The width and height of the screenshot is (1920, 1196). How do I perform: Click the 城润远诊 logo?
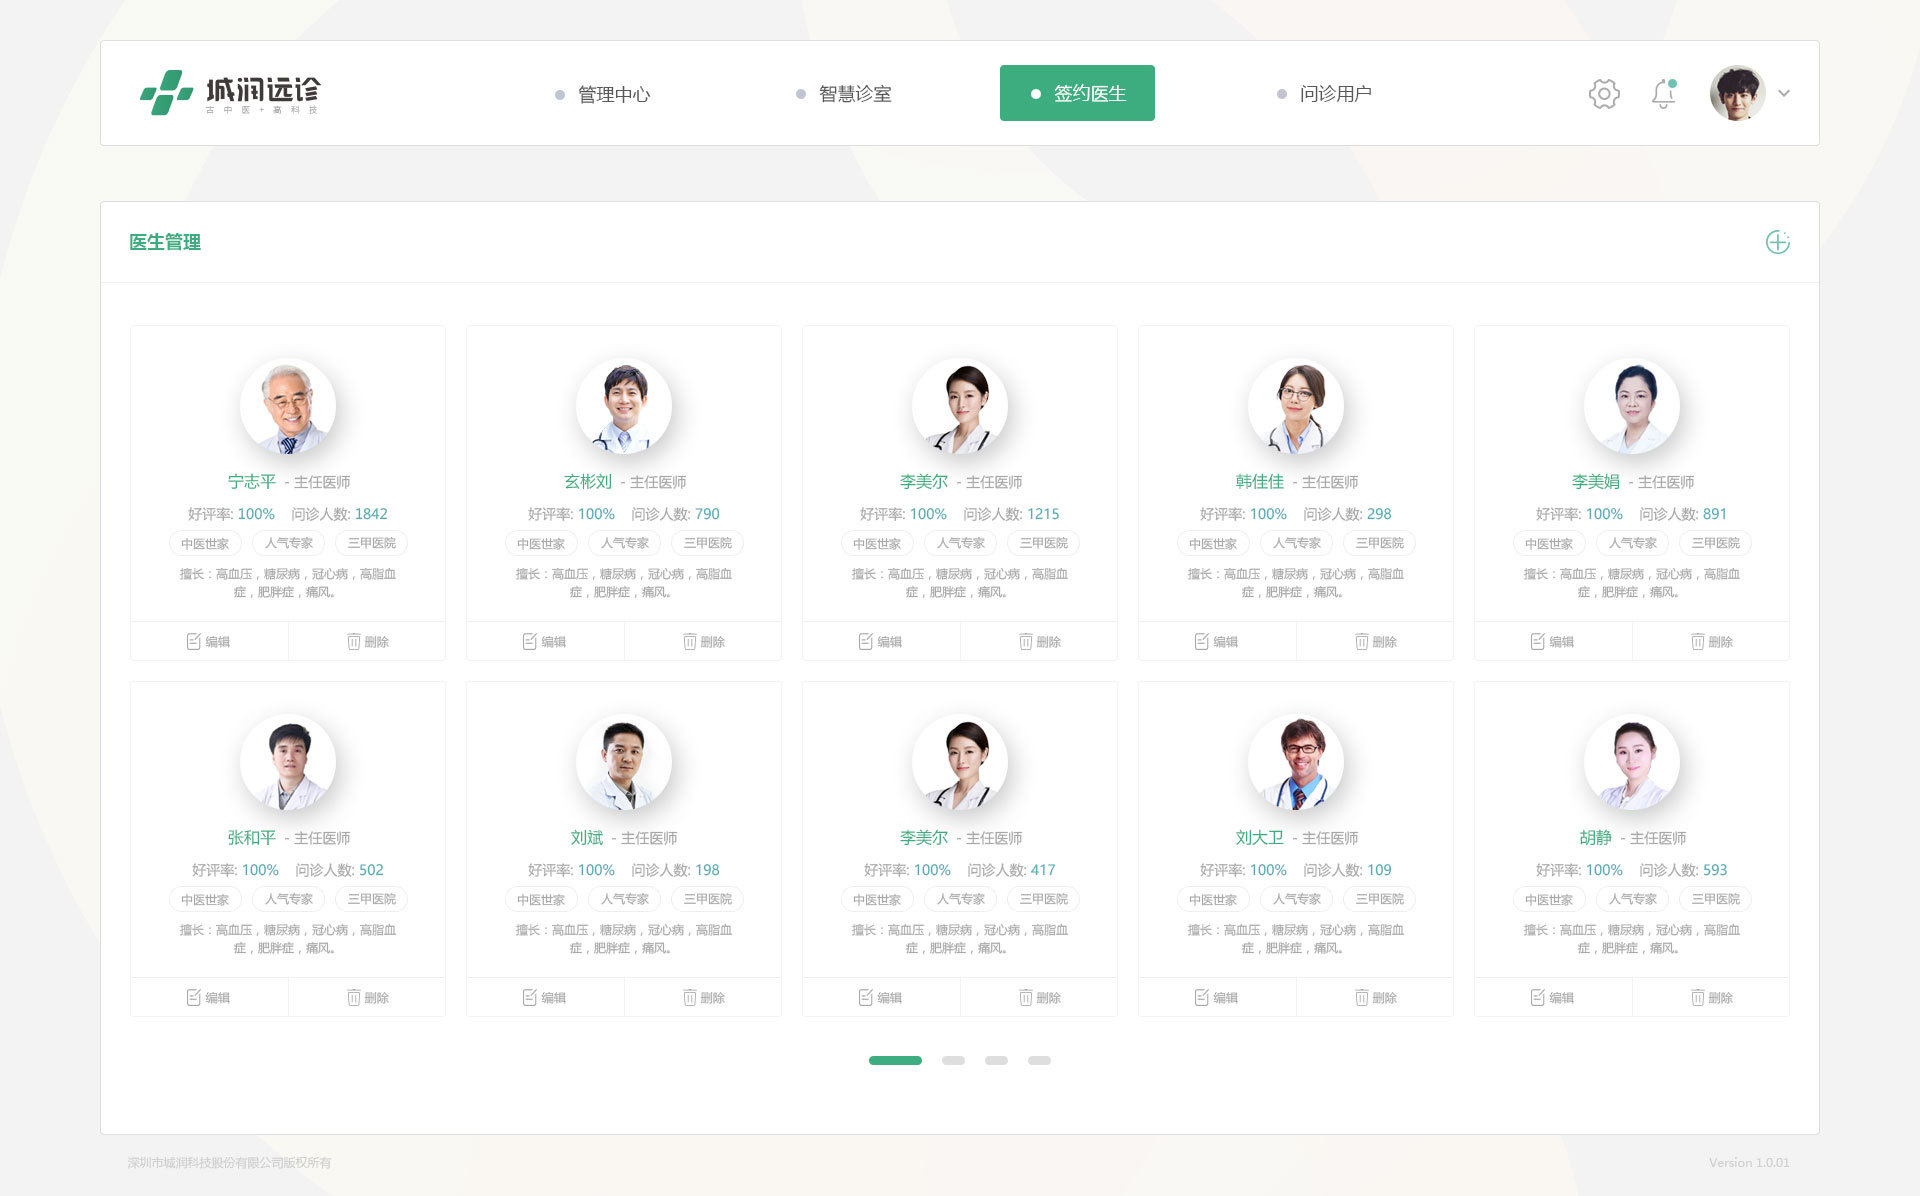tap(230, 93)
